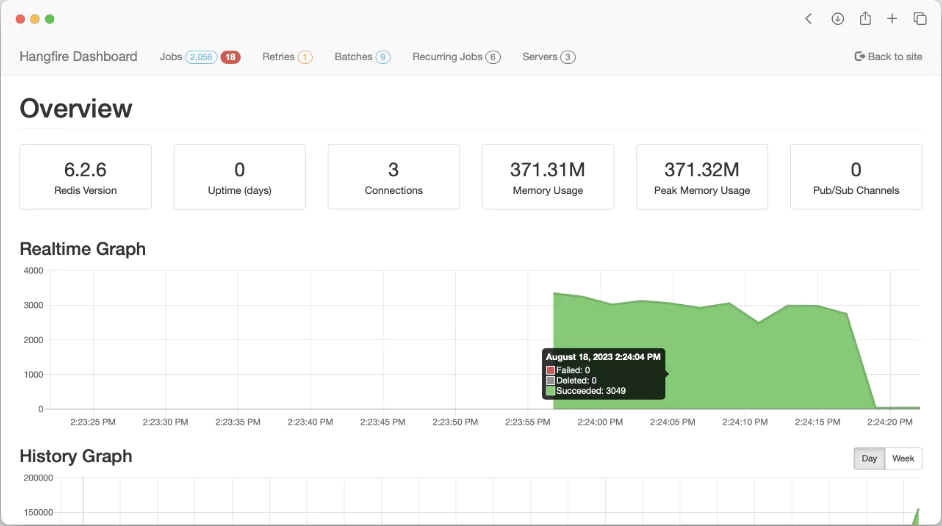Click the 2:24:00 PM axis label
942x526 pixels.
pos(600,422)
